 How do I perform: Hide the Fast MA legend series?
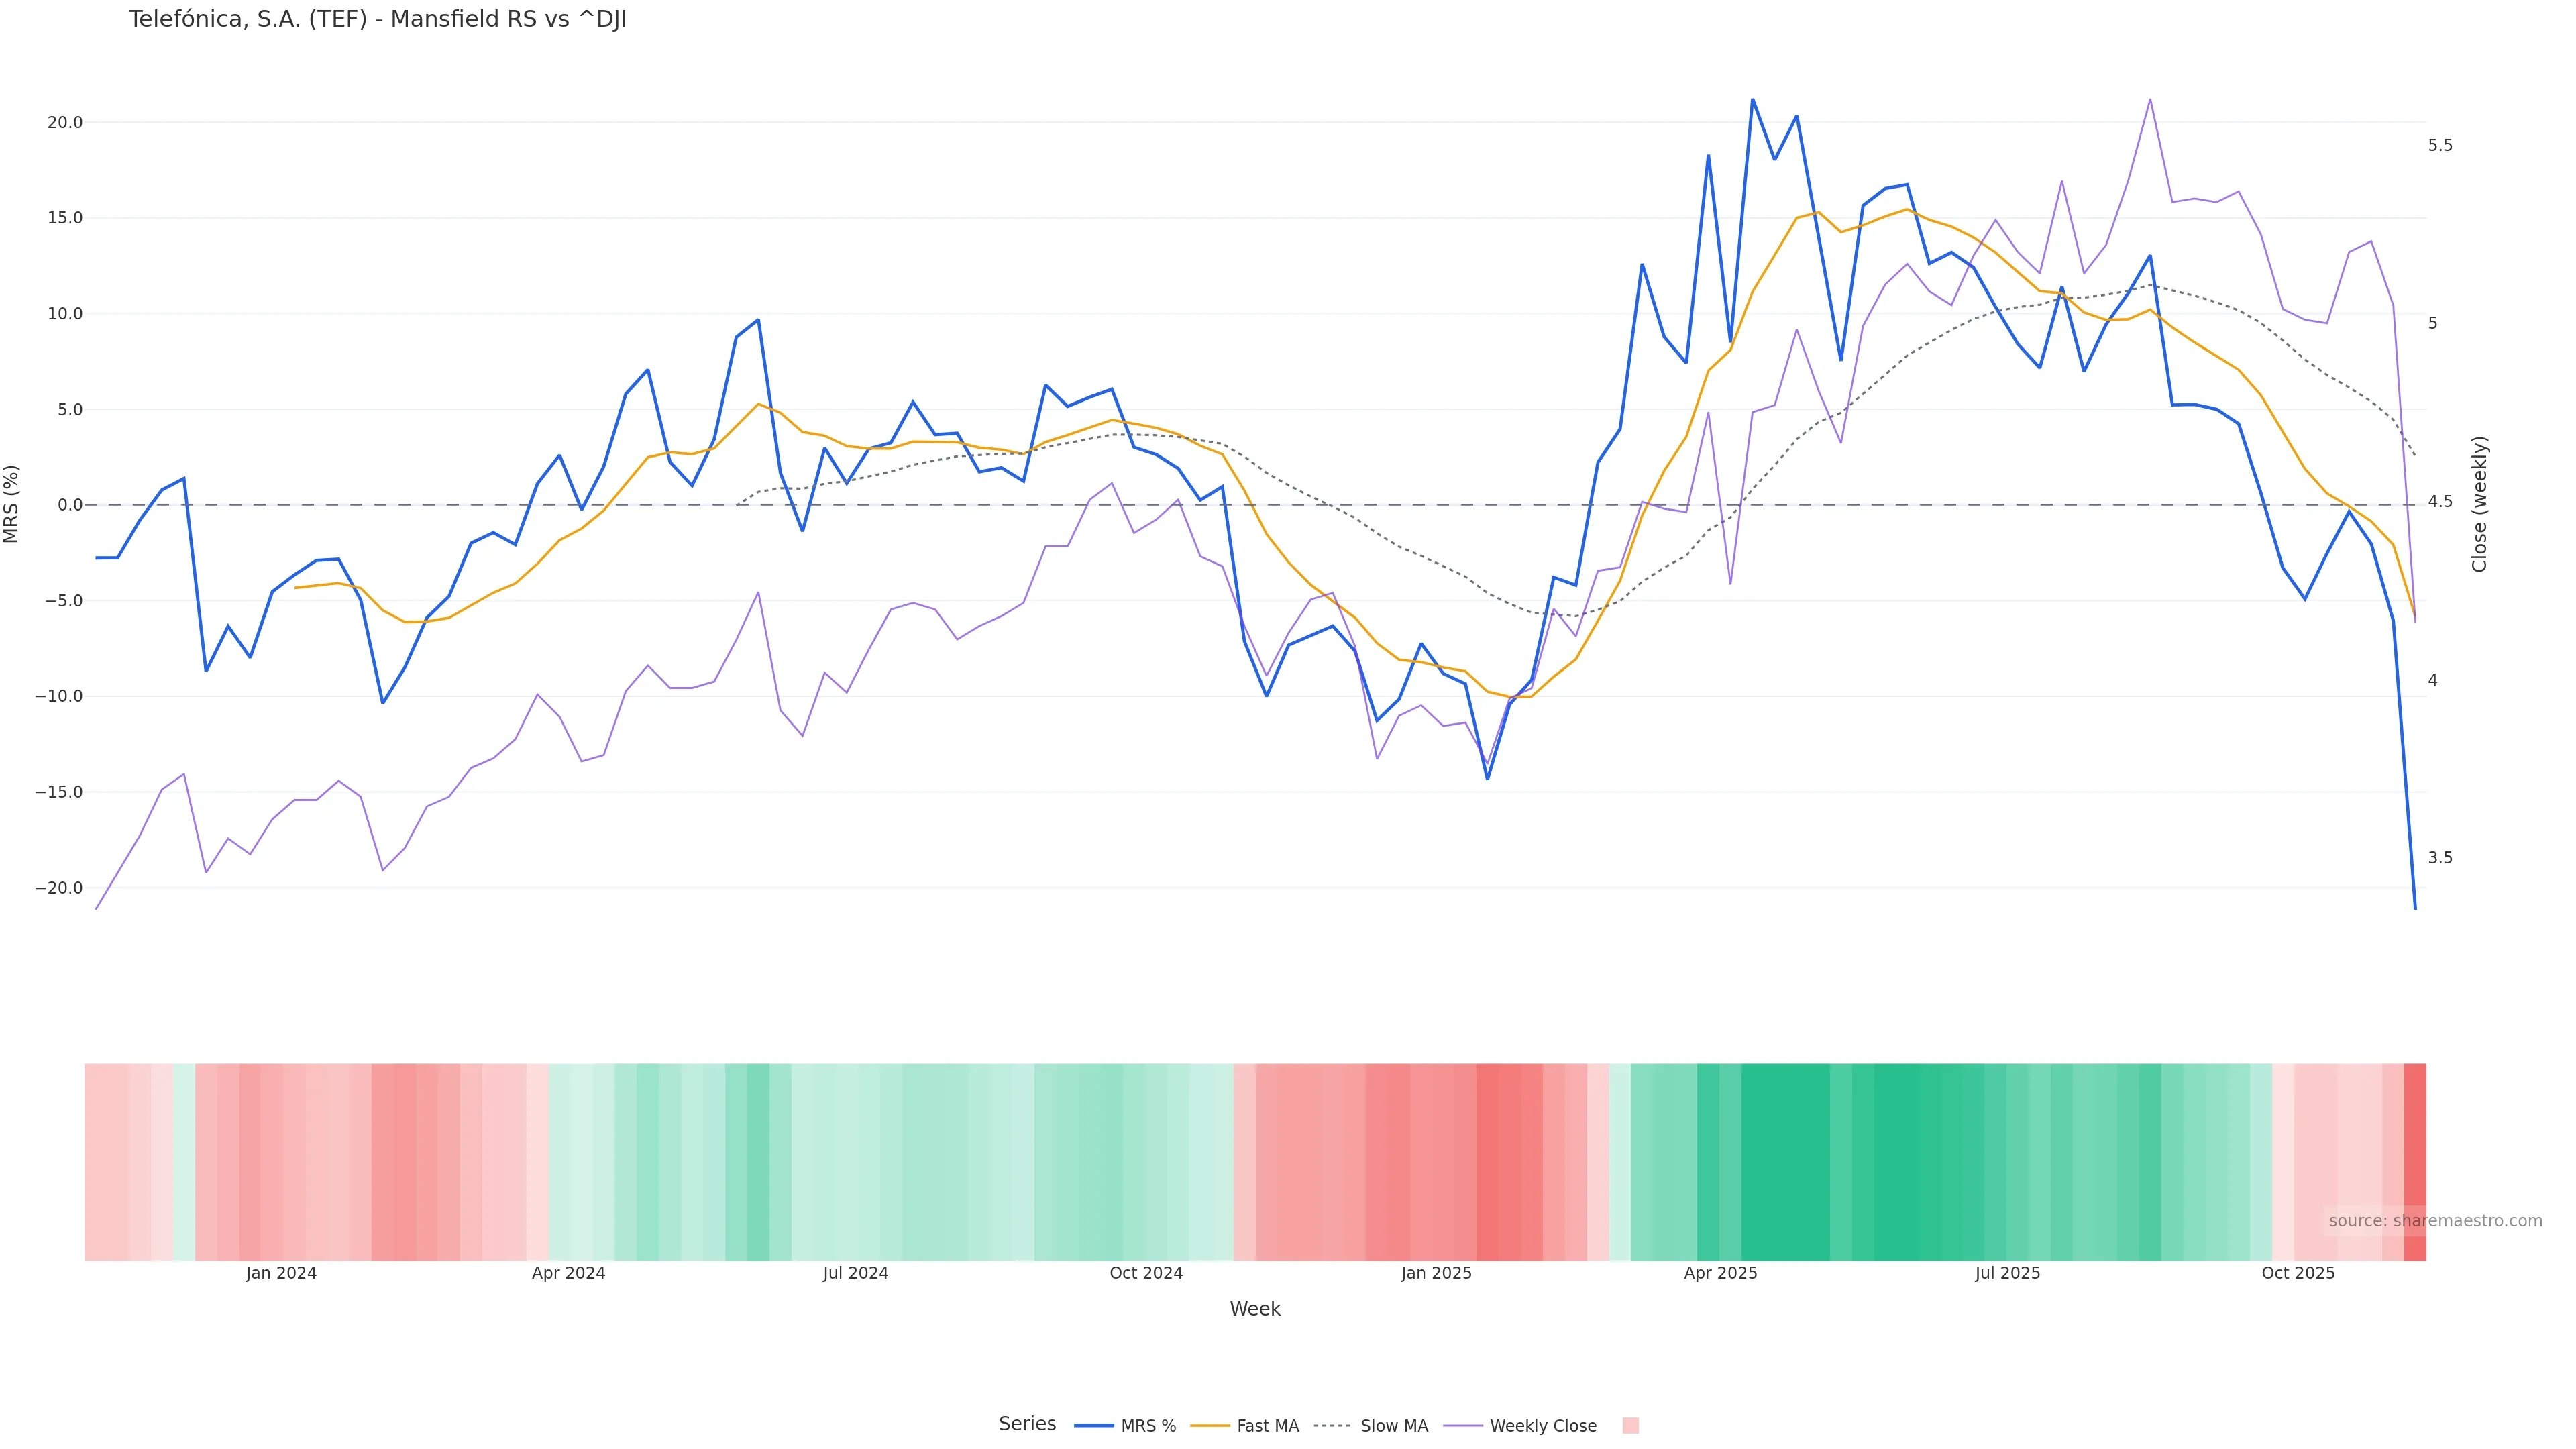(1245, 1426)
